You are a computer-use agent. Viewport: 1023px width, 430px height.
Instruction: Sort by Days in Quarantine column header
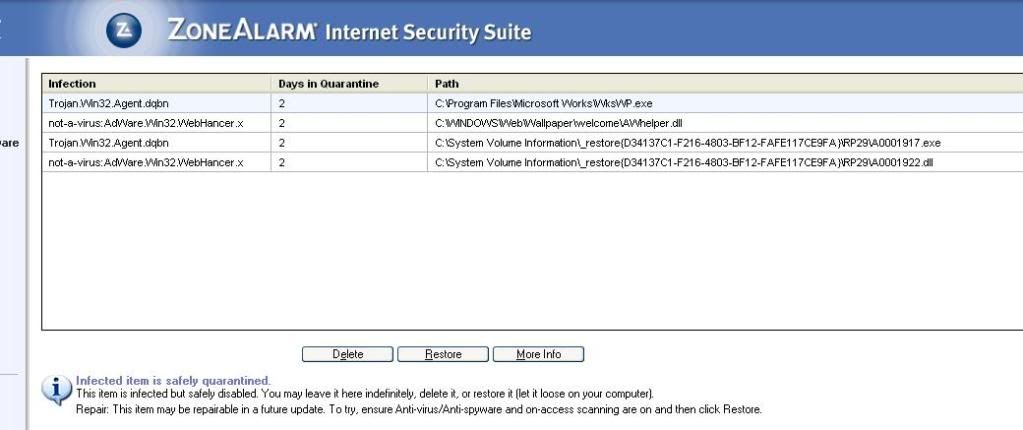(x=349, y=84)
